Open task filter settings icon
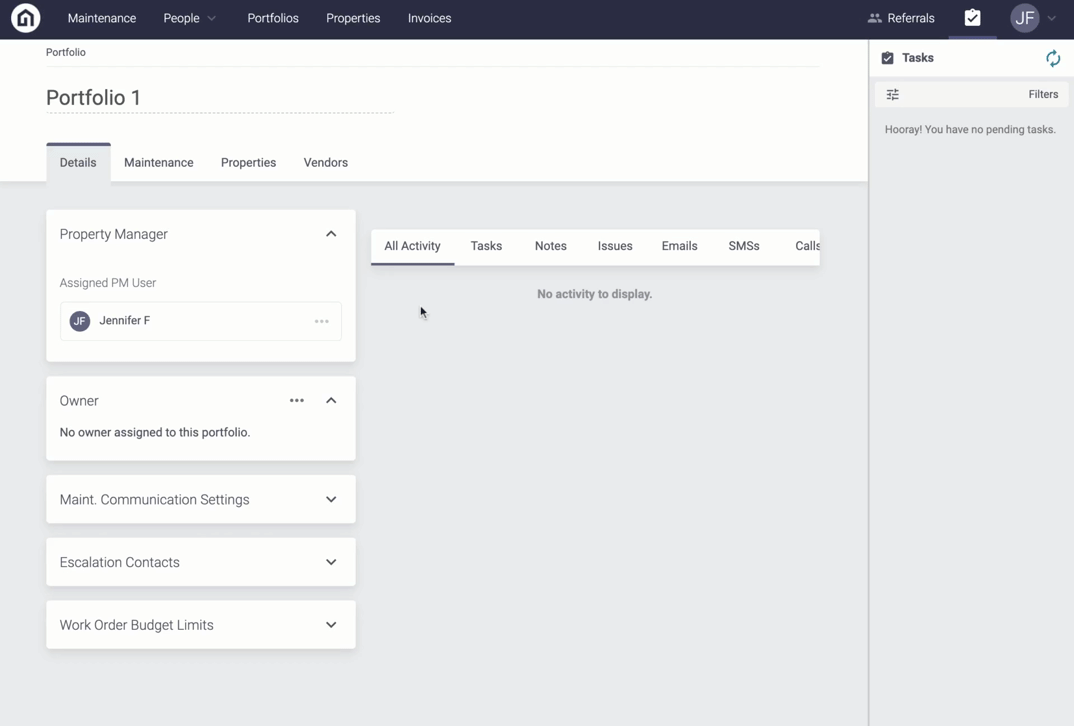1074x726 pixels. (x=893, y=95)
